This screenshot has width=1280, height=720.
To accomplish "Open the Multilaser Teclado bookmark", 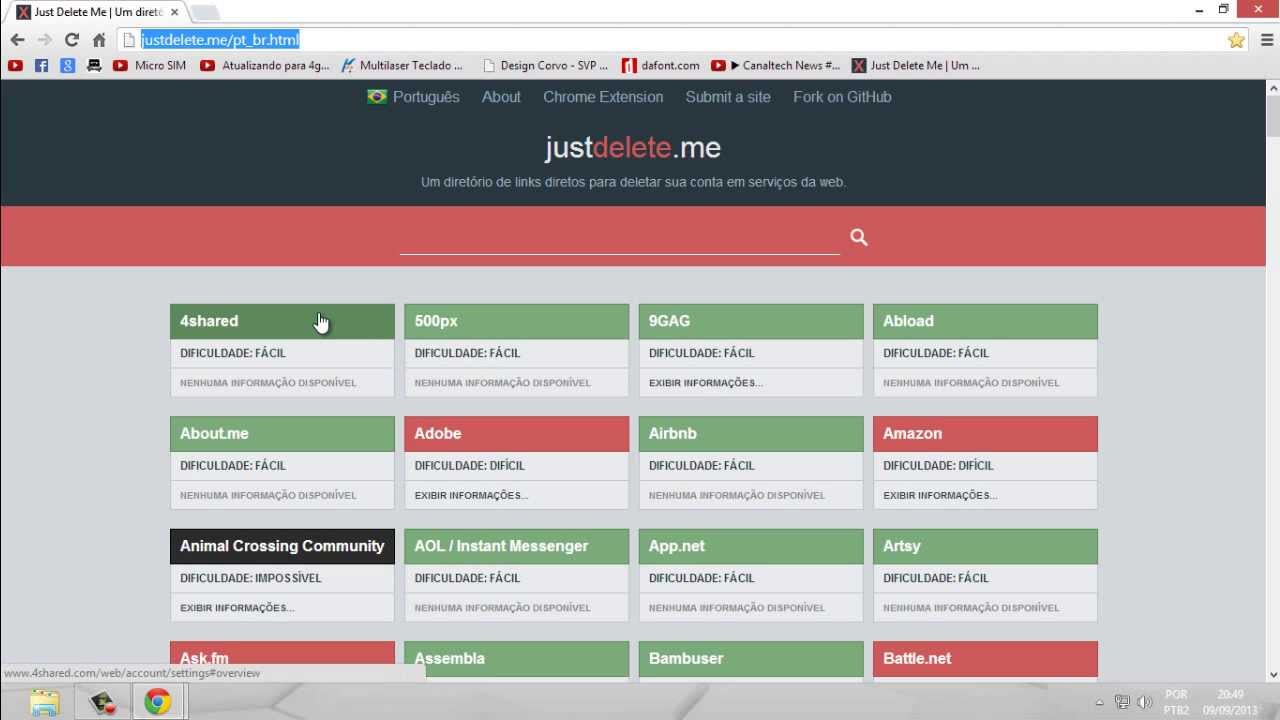I will 402,66.
